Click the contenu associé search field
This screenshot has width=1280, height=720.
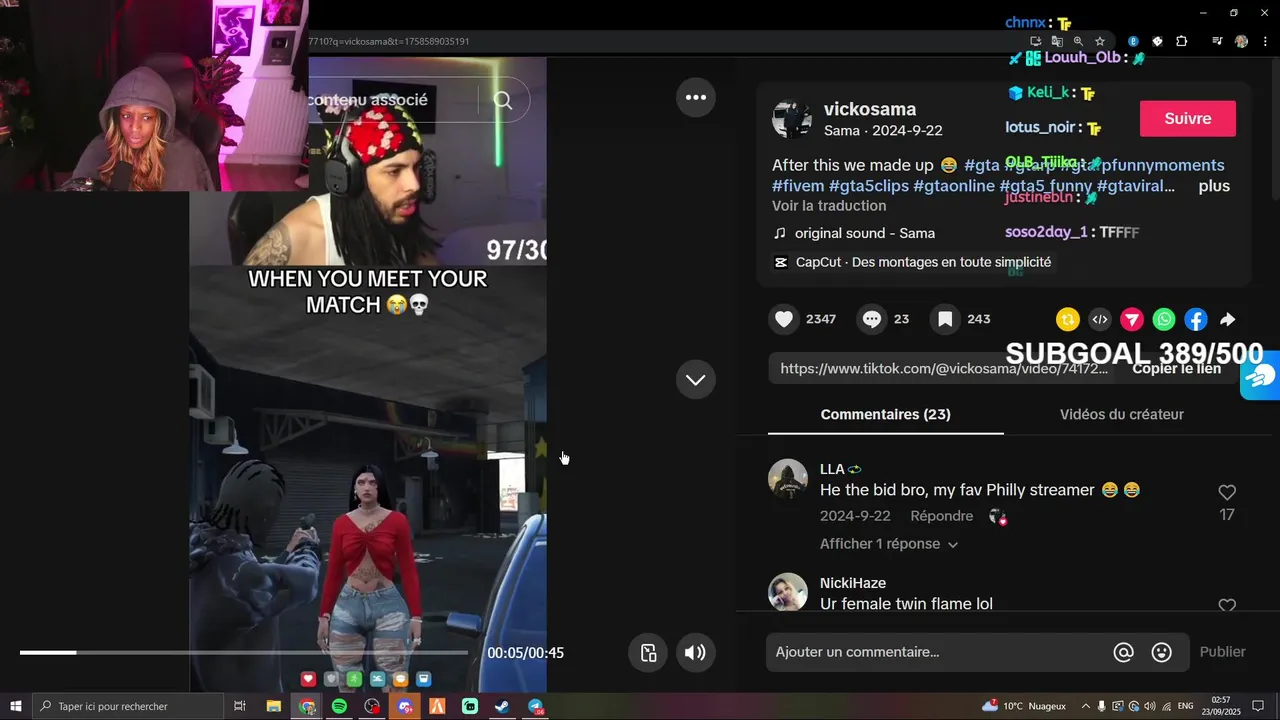coord(392,100)
